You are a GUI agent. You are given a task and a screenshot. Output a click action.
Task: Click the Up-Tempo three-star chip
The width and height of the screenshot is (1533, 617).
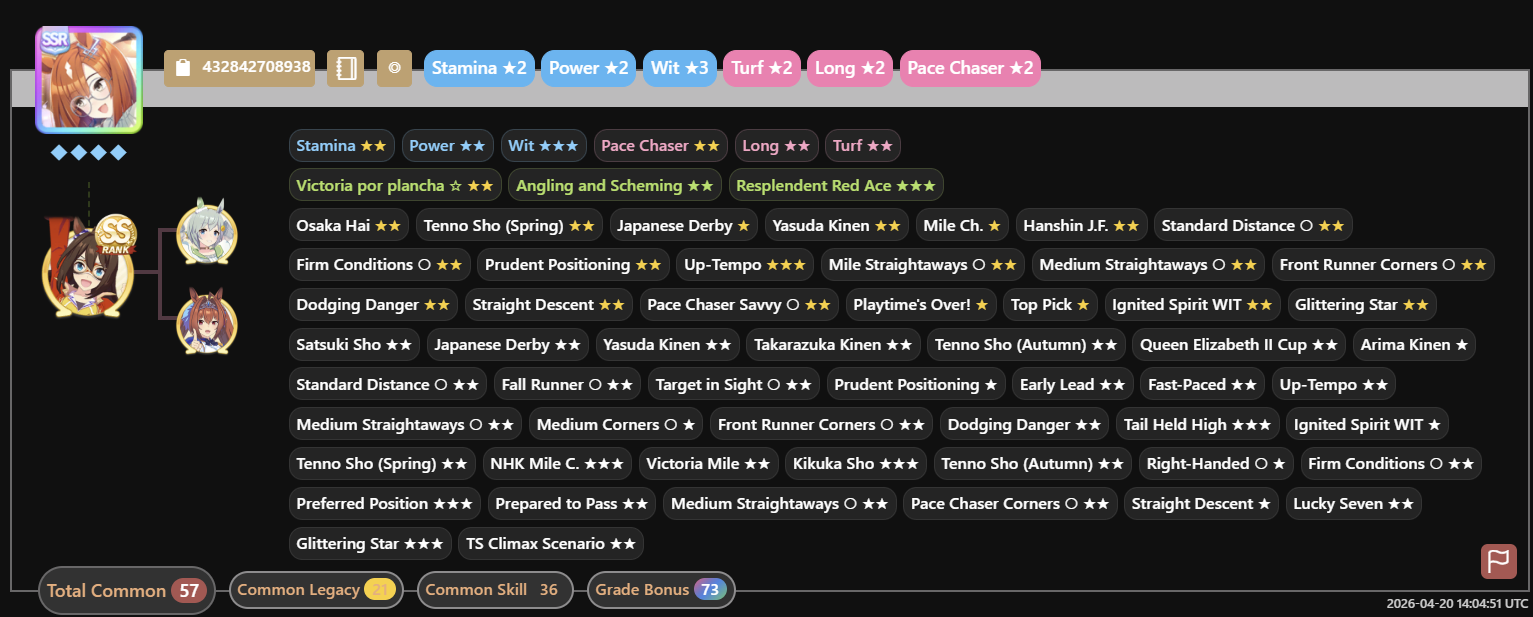(746, 265)
